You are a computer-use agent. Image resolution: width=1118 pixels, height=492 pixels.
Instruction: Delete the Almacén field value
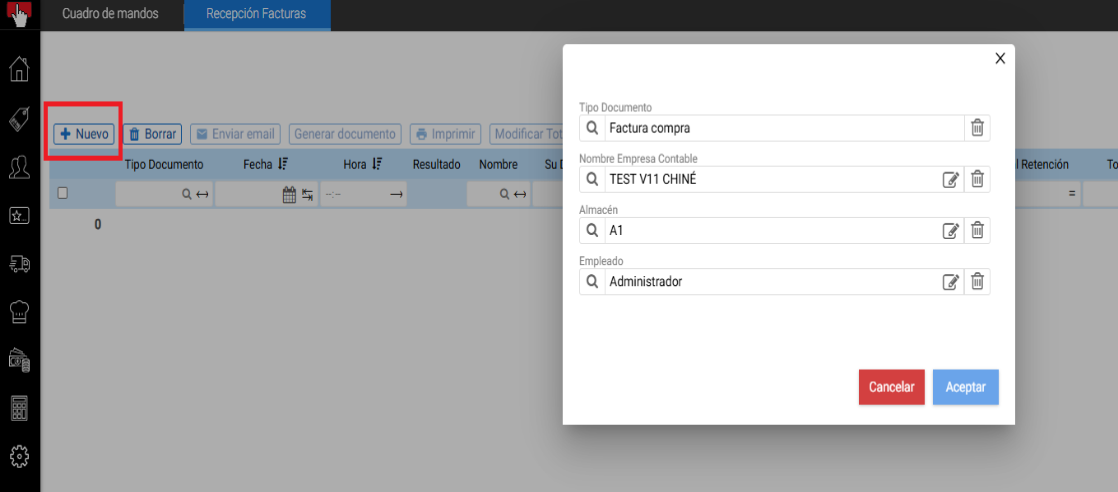[x=978, y=230]
